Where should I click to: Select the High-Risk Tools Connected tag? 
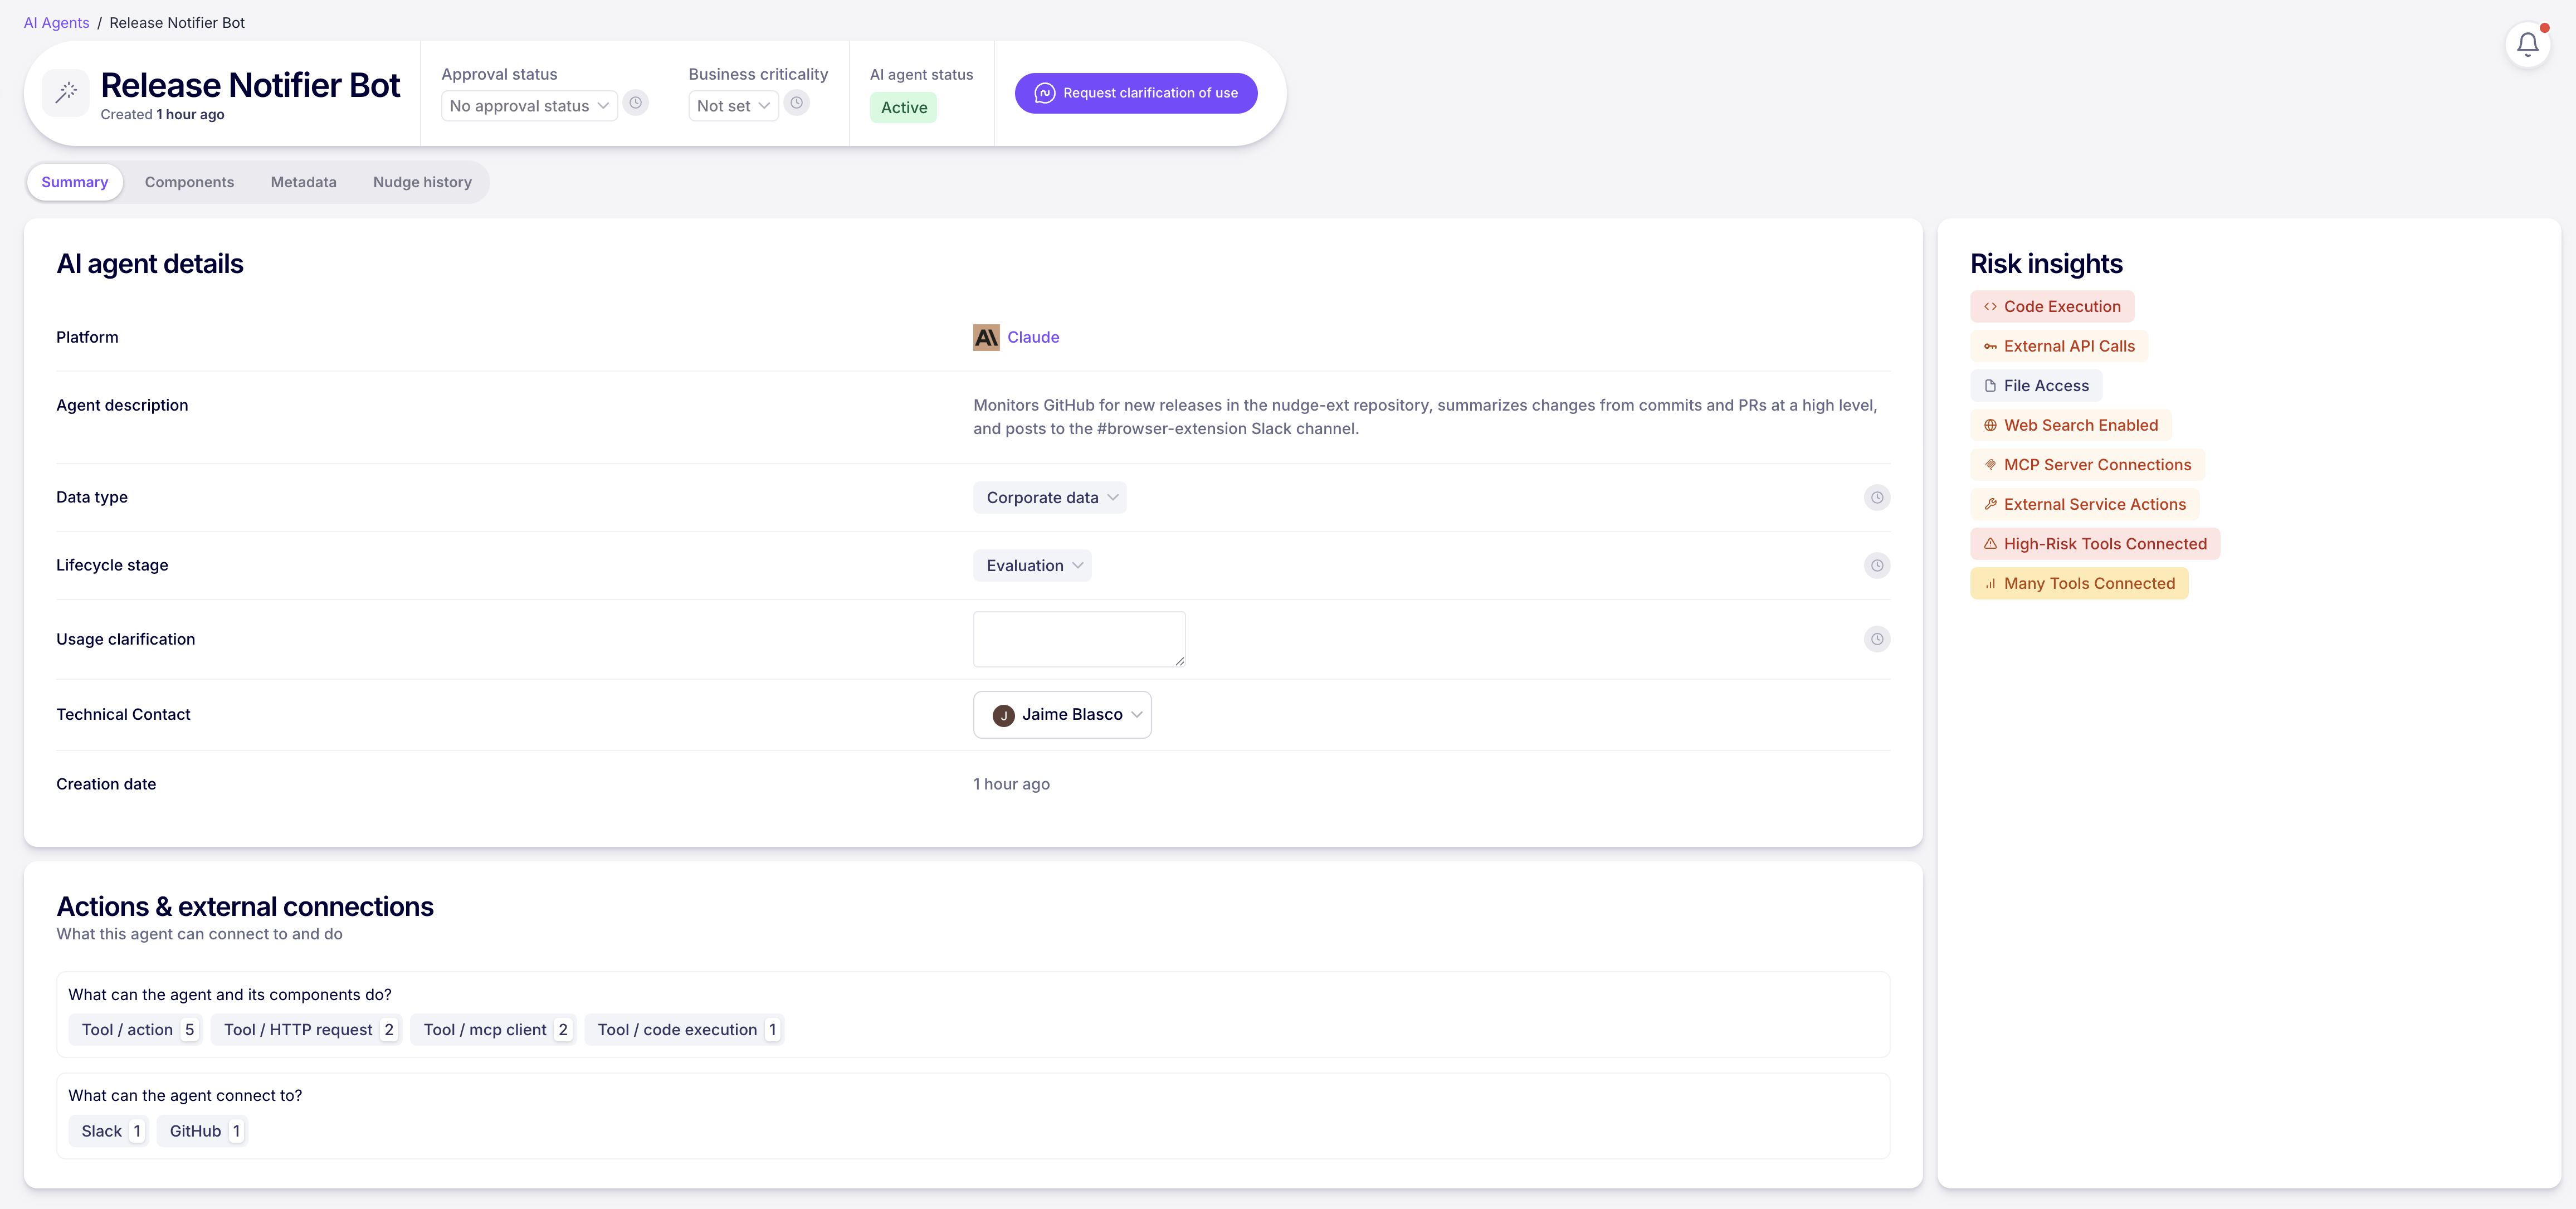click(2094, 544)
